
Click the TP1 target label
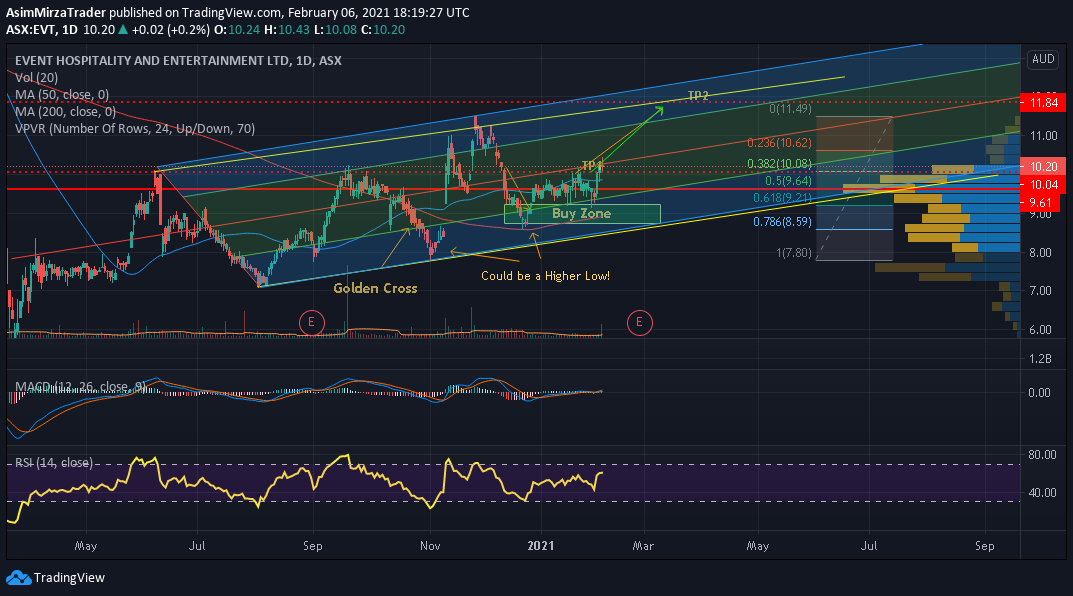[x=590, y=166]
